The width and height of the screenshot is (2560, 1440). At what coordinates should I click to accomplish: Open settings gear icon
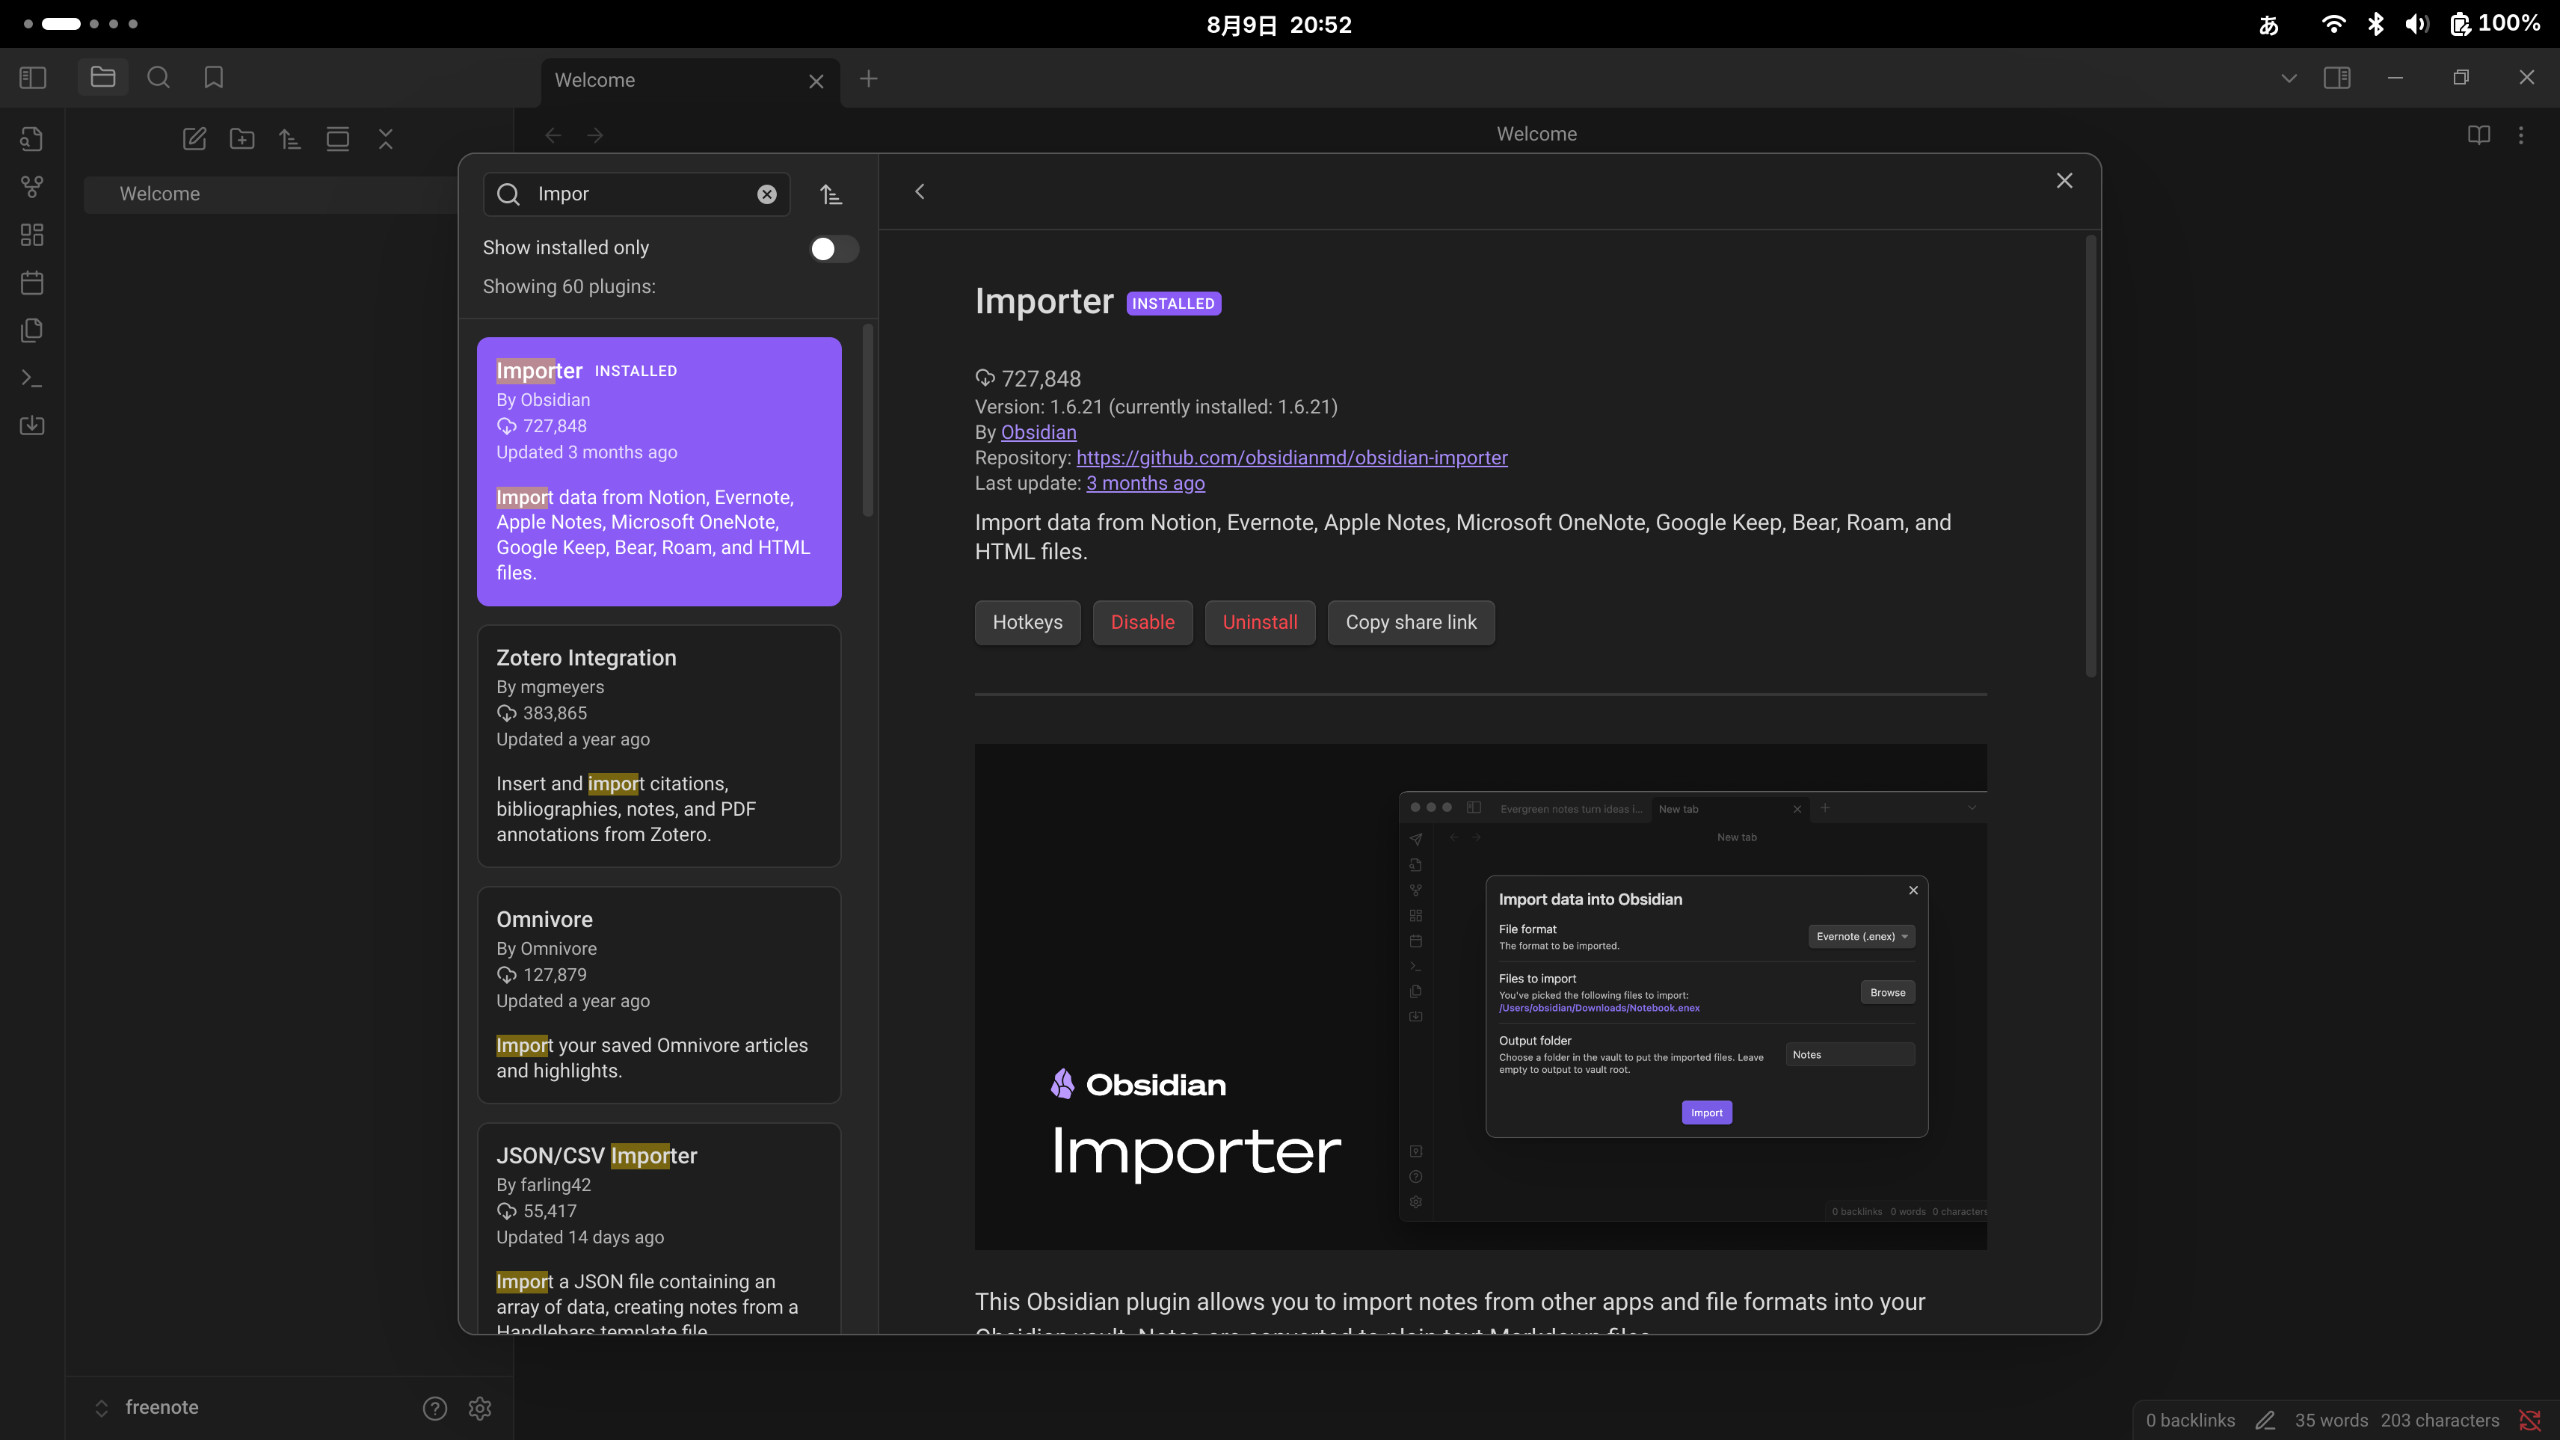tap(480, 1408)
